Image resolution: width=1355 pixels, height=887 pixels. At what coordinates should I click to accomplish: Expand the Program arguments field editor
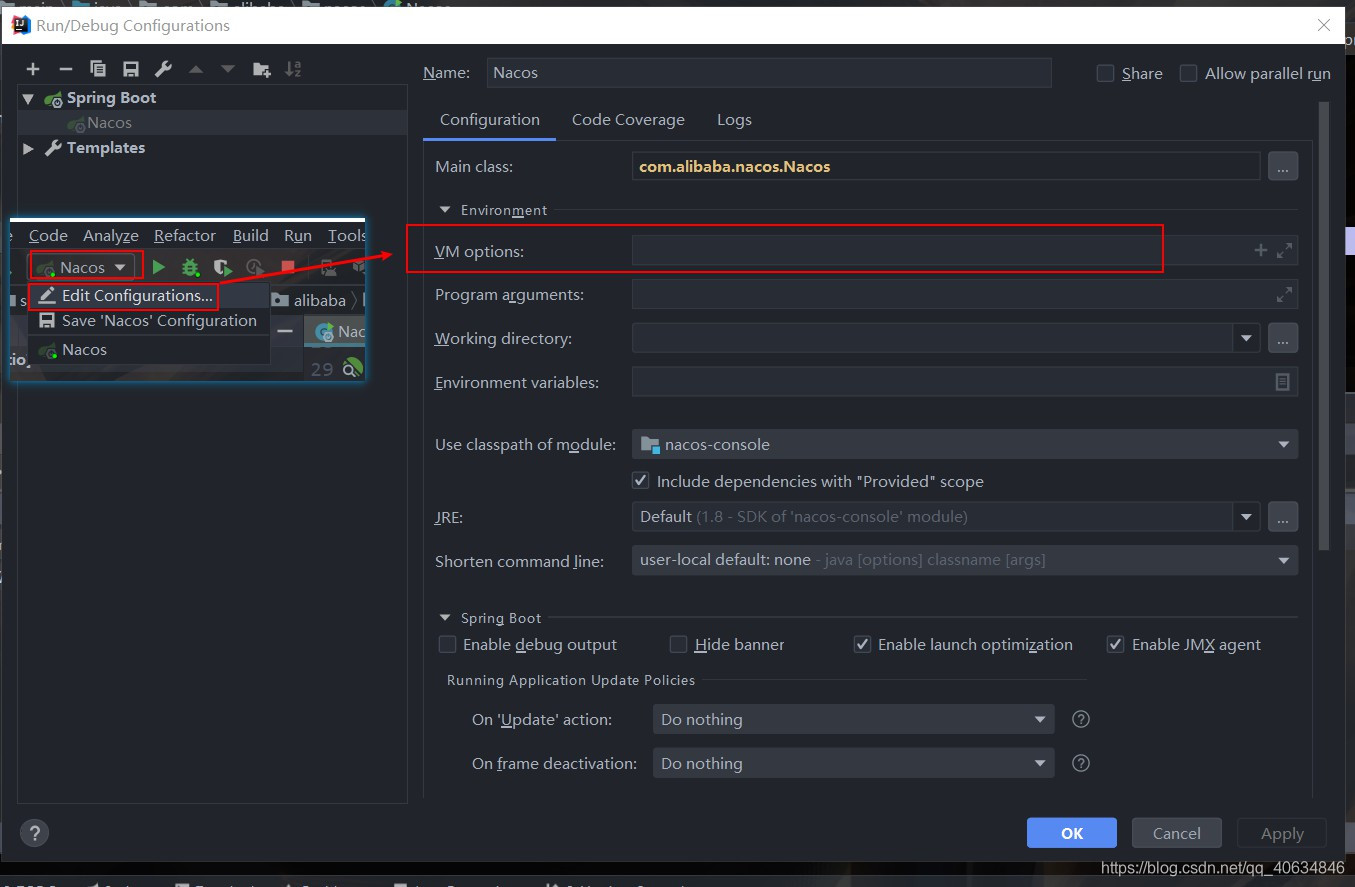click(1284, 295)
